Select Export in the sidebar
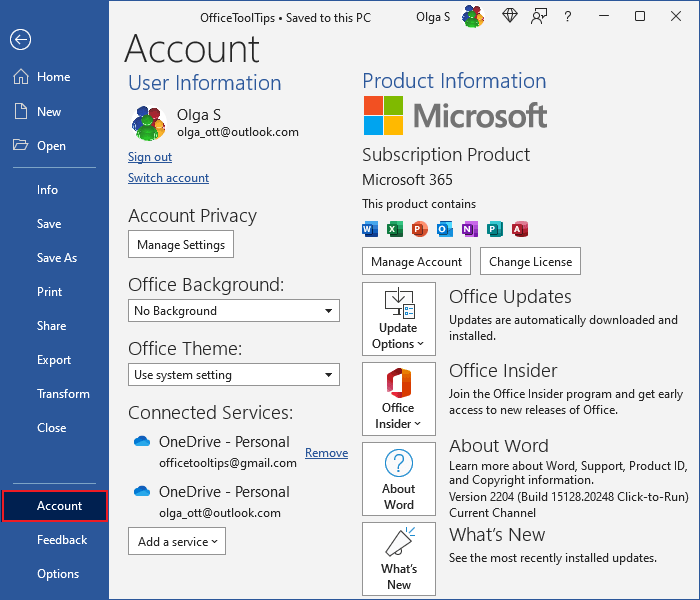700x600 pixels. (54, 360)
